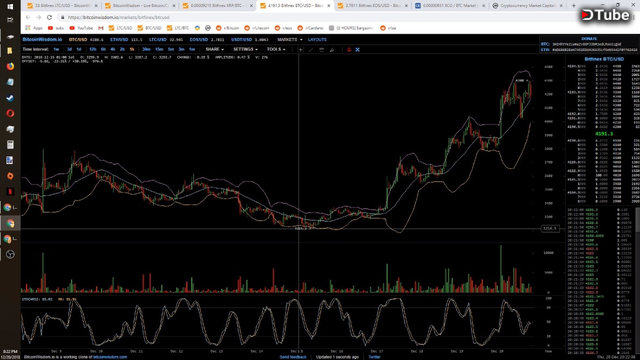
Task: Open the Opera icon on taskbar
Action: [10, 113]
